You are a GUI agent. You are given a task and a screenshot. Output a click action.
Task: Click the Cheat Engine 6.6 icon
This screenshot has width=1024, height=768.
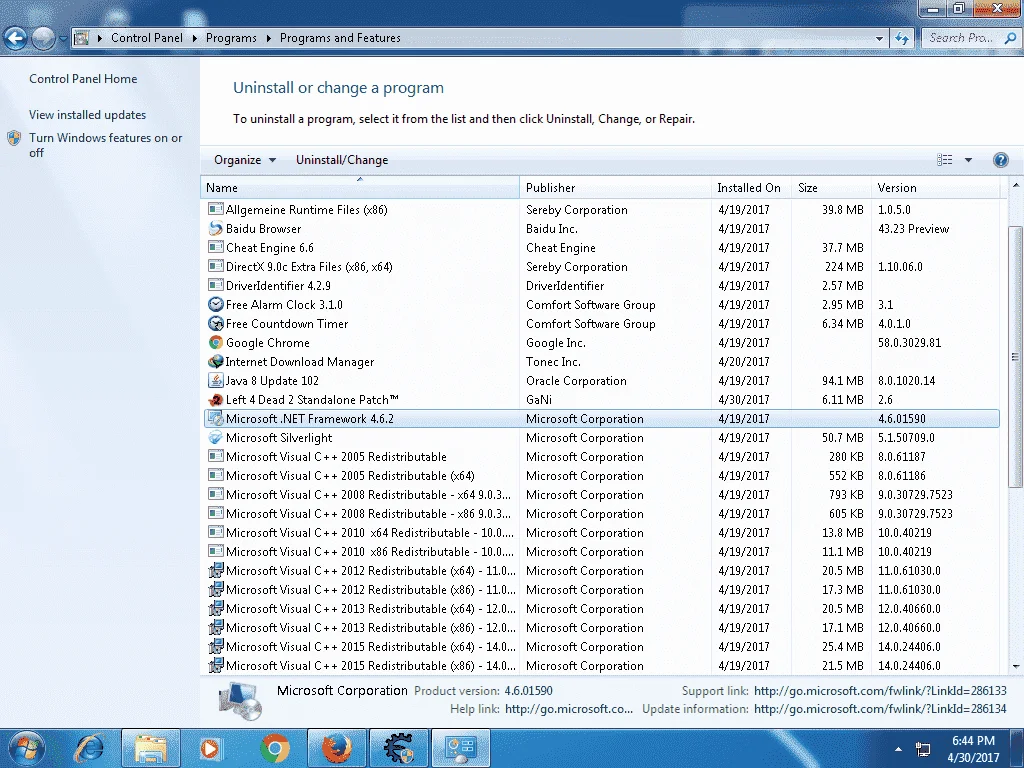pos(216,248)
